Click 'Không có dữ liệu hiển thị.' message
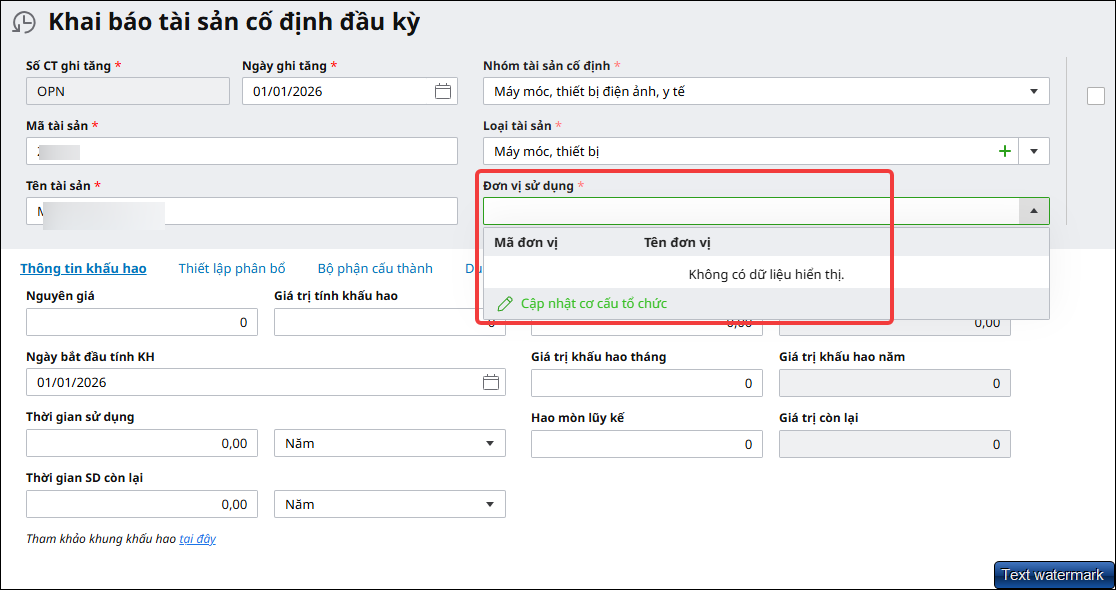The width and height of the screenshot is (1116, 590). click(767, 274)
